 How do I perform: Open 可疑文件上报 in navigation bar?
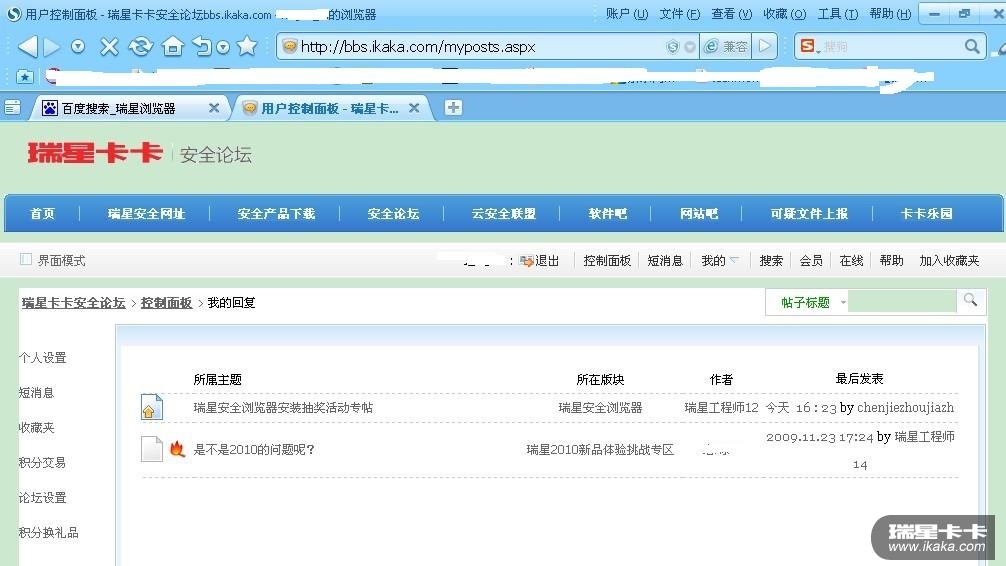tap(809, 214)
